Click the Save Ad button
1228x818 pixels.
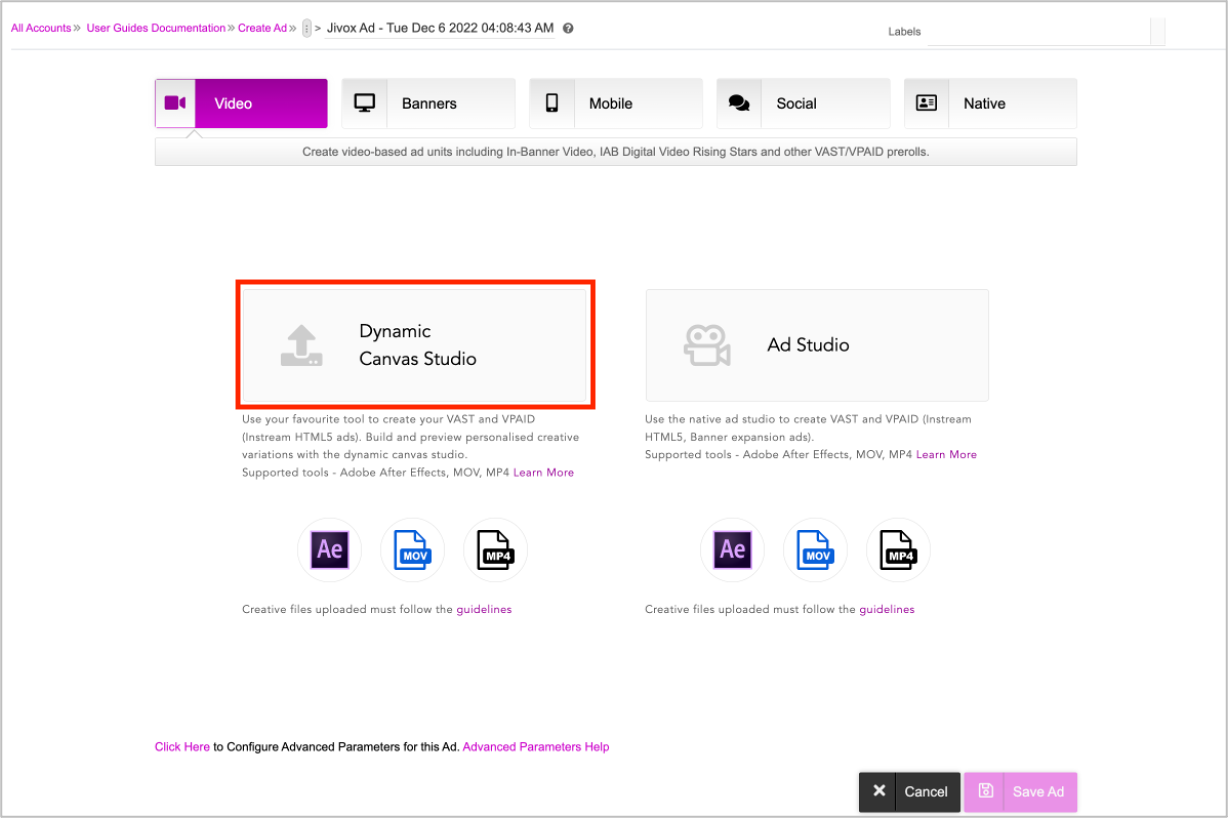tap(1020, 792)
